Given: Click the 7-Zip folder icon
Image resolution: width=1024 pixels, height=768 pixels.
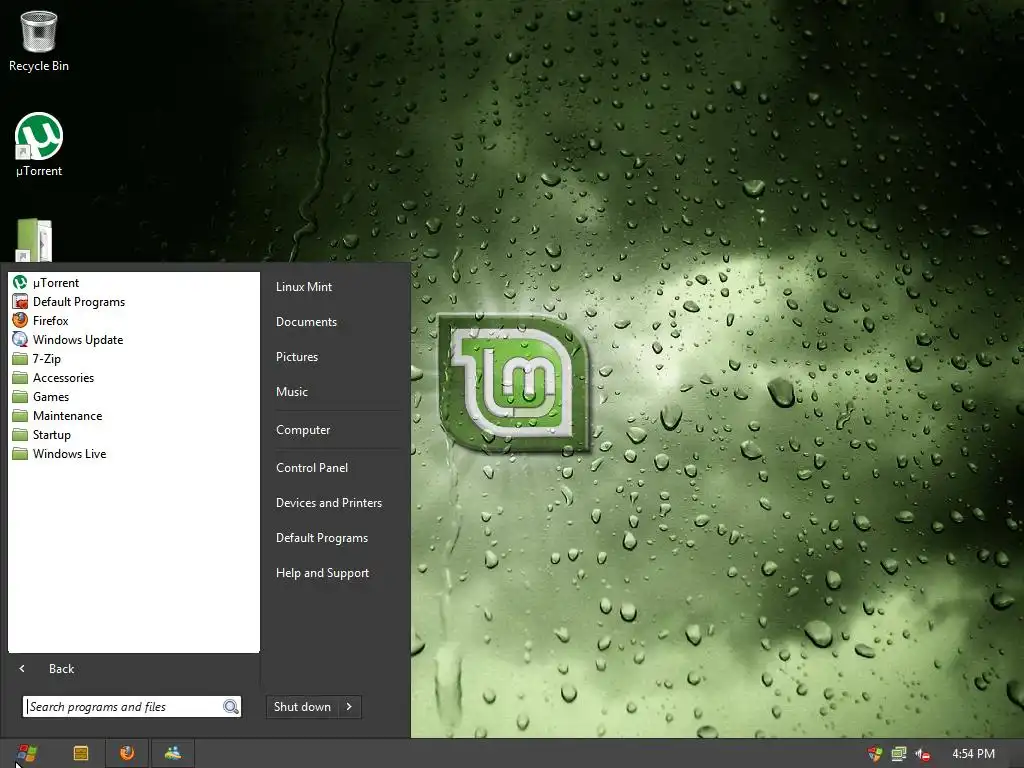Looking at the screenshot, I should pyautogui.click(x=20, y=359).
